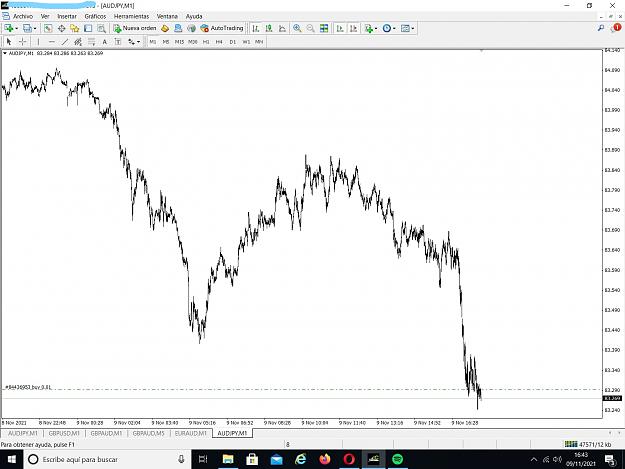The image size is (625, 469).
Task: Switch to the GBPAUD,M1 chart tab
Action: (106, 433)
